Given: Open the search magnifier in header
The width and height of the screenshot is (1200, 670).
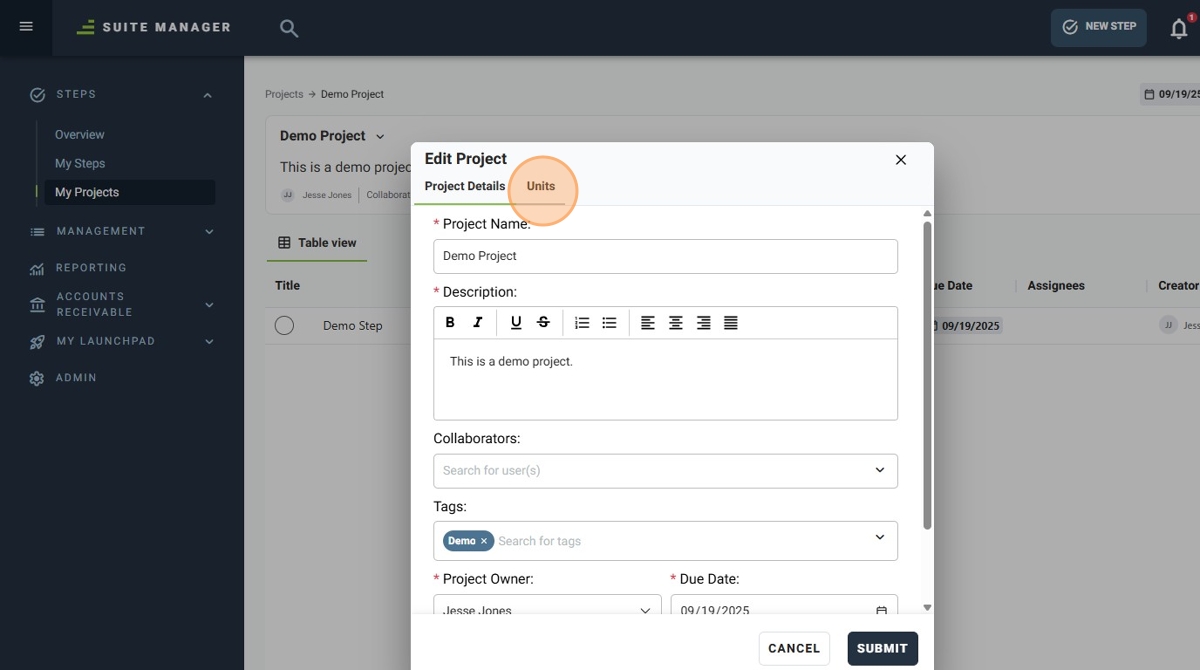Looking at the screenshot, I should coord(289,28).
